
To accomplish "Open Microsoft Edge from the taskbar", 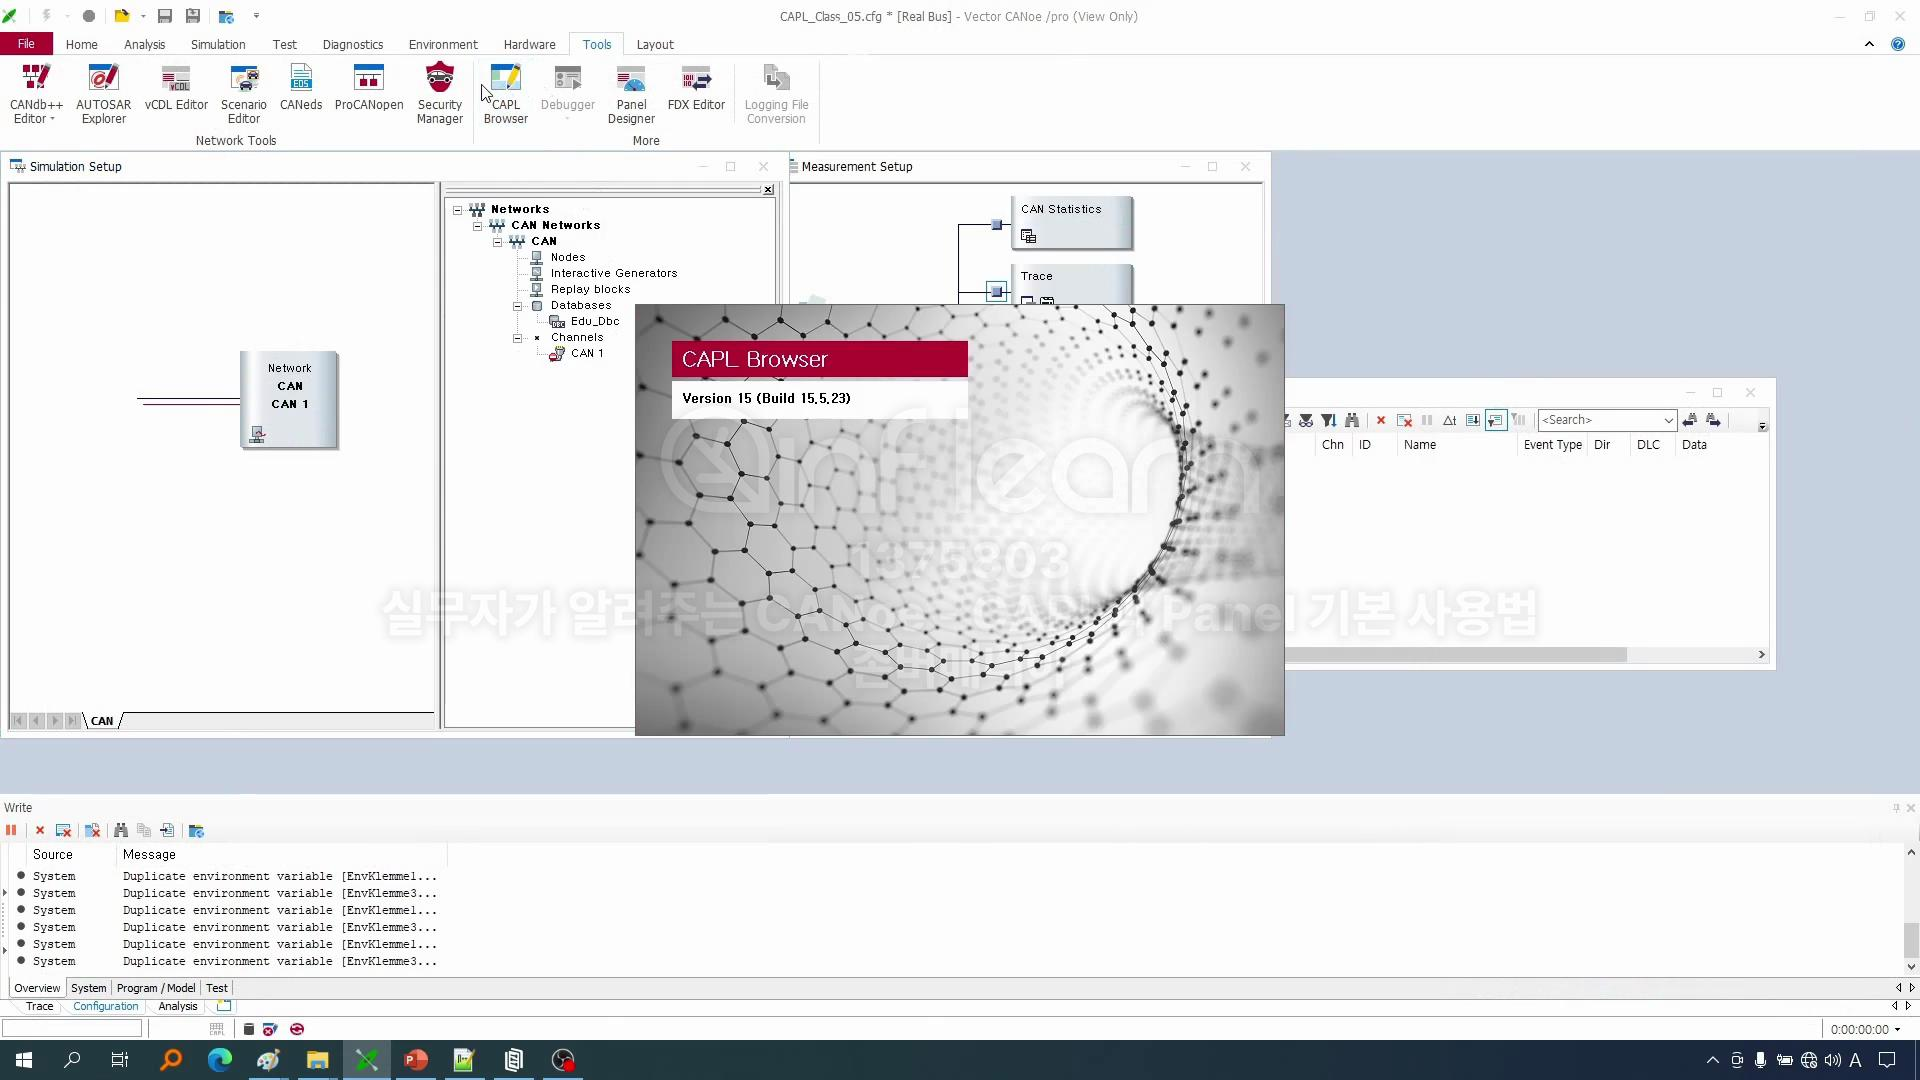I will (219, 1060).
